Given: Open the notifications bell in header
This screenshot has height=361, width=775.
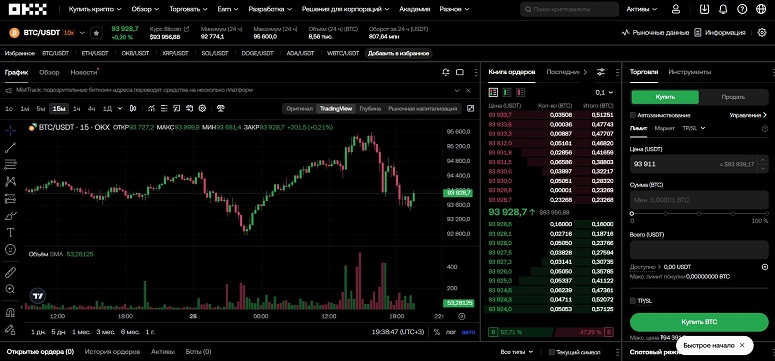Looking at the screenshot, I should coord(723,9).
